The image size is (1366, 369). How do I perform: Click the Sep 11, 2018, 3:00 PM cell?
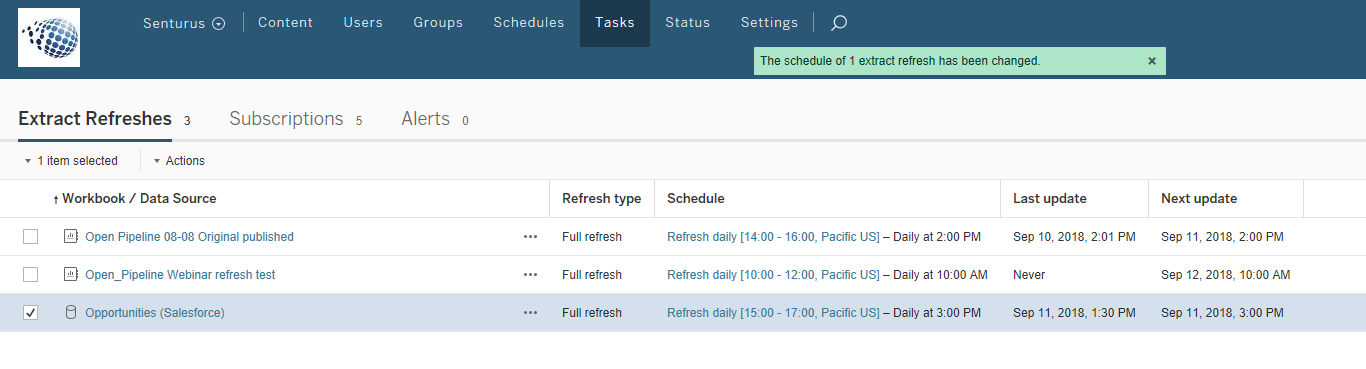pyautogui.click(x=1222, y=313)
